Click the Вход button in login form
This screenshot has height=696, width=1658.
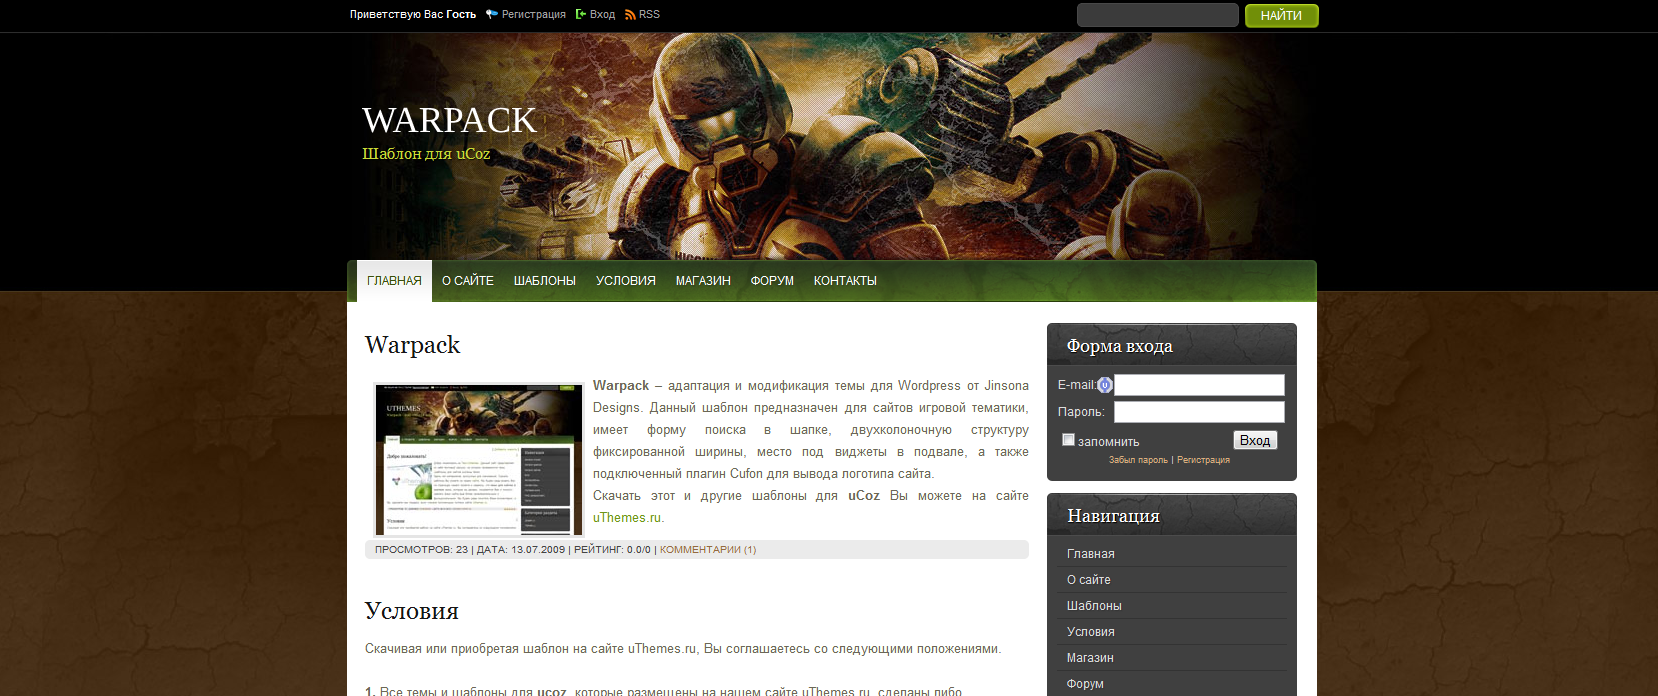(x=1255, y=440)
